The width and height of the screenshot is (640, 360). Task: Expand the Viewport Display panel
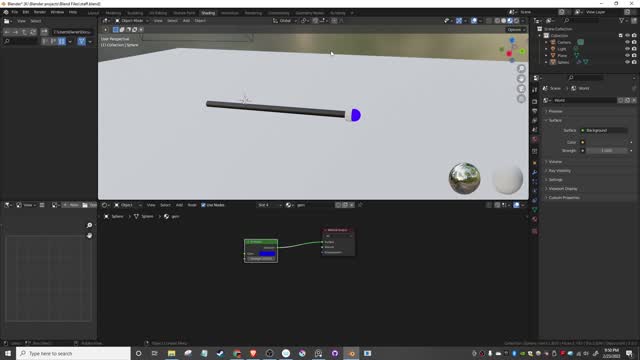pos(562,189)
